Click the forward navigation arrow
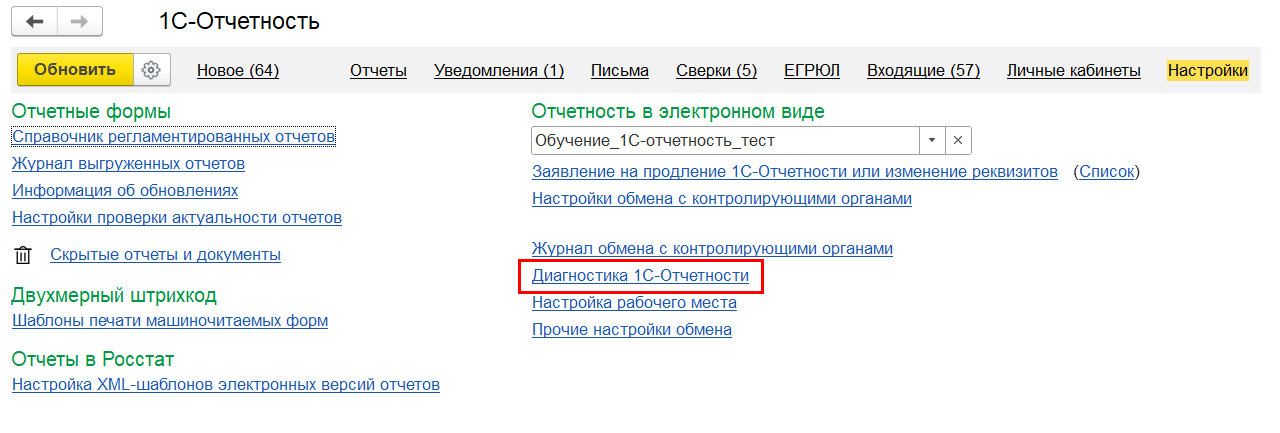The image size is (1280, 433). click(x=80, y=21)
